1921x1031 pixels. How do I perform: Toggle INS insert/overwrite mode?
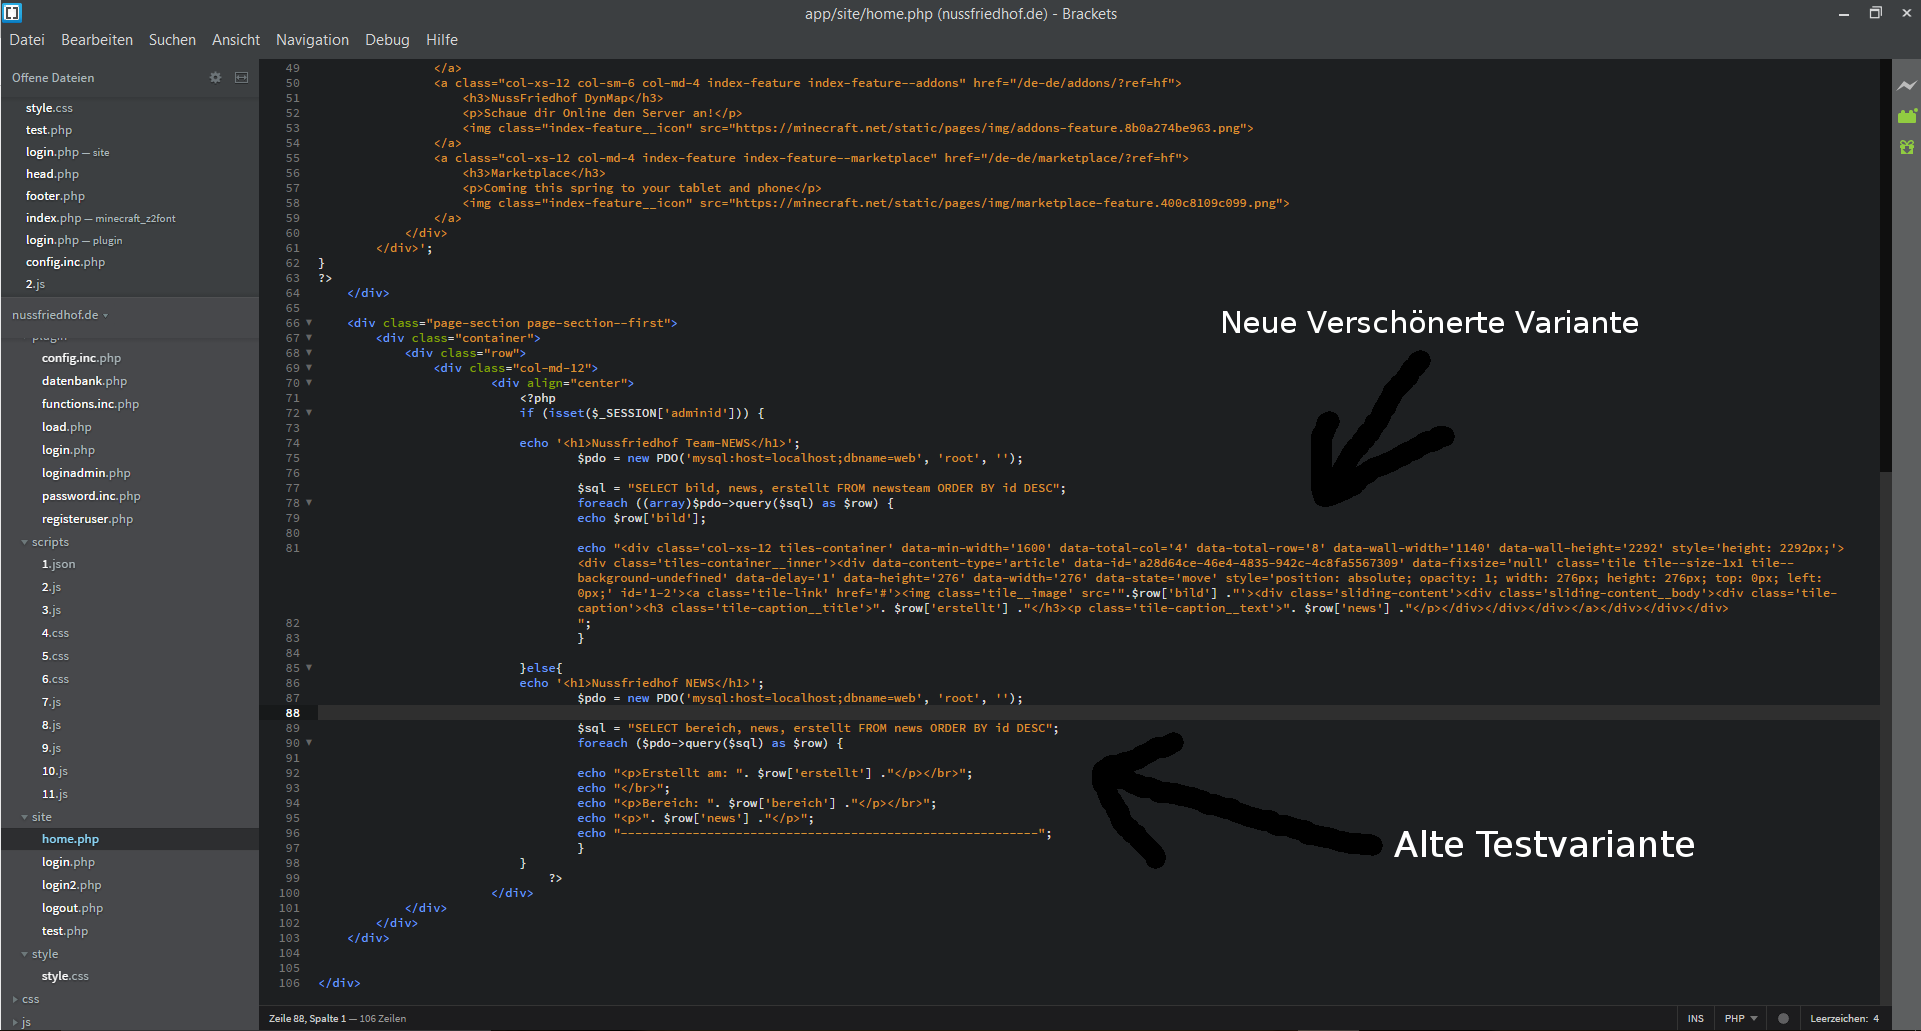click(1695, 1018)
